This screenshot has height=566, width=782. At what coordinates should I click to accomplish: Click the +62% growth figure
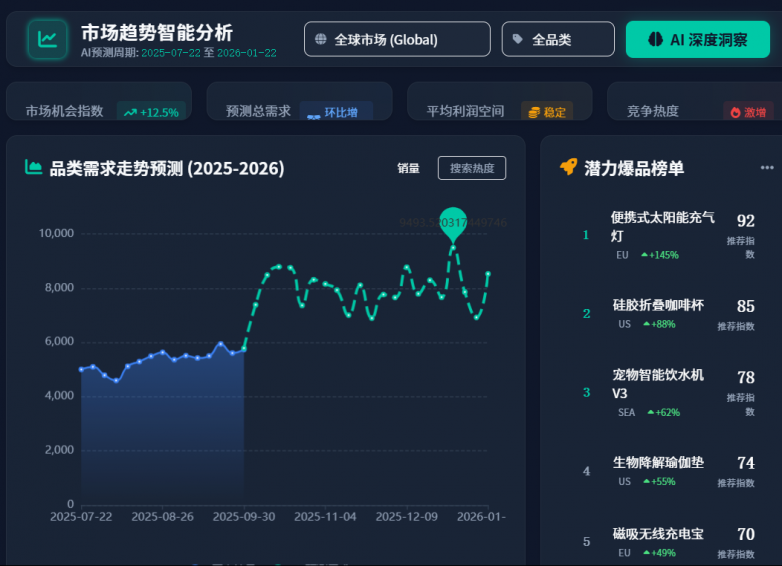click(x=664, y=412)
